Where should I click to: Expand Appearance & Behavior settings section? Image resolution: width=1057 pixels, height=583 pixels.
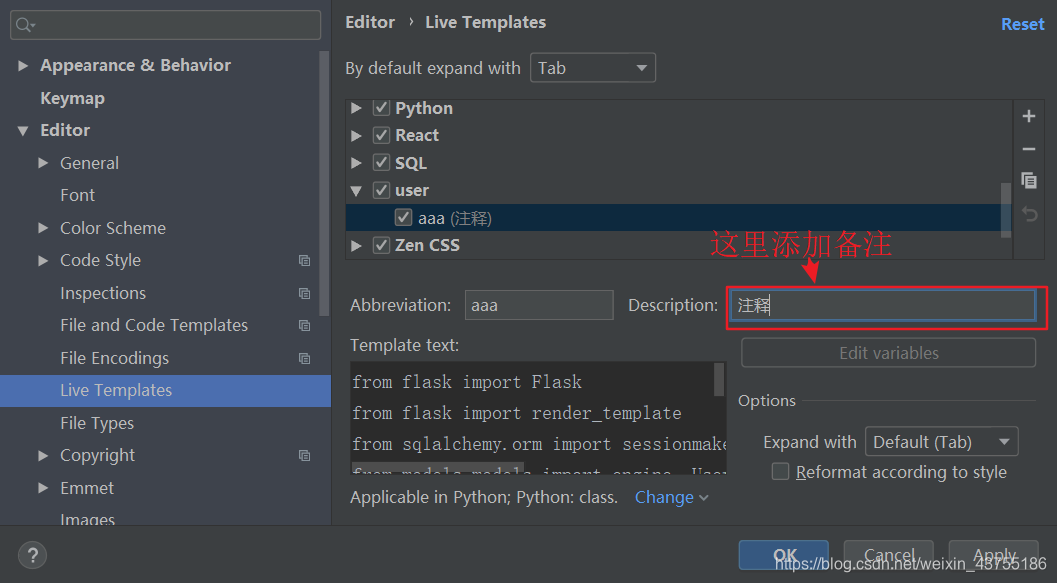click(23, 65)
